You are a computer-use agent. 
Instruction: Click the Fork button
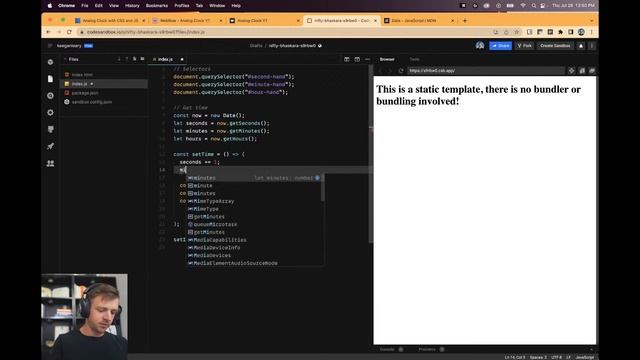[x=524, y=46]
